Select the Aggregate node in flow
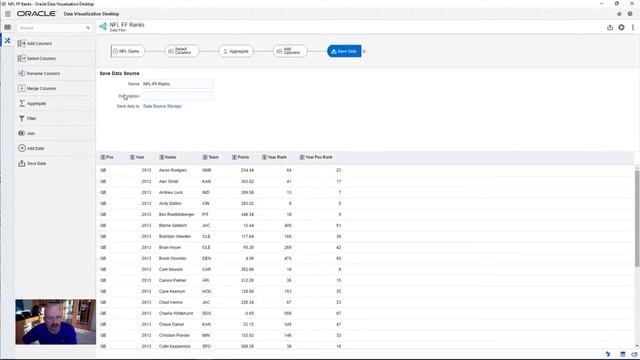The width and height of the screenshot is (640, 360). (236, 51)
